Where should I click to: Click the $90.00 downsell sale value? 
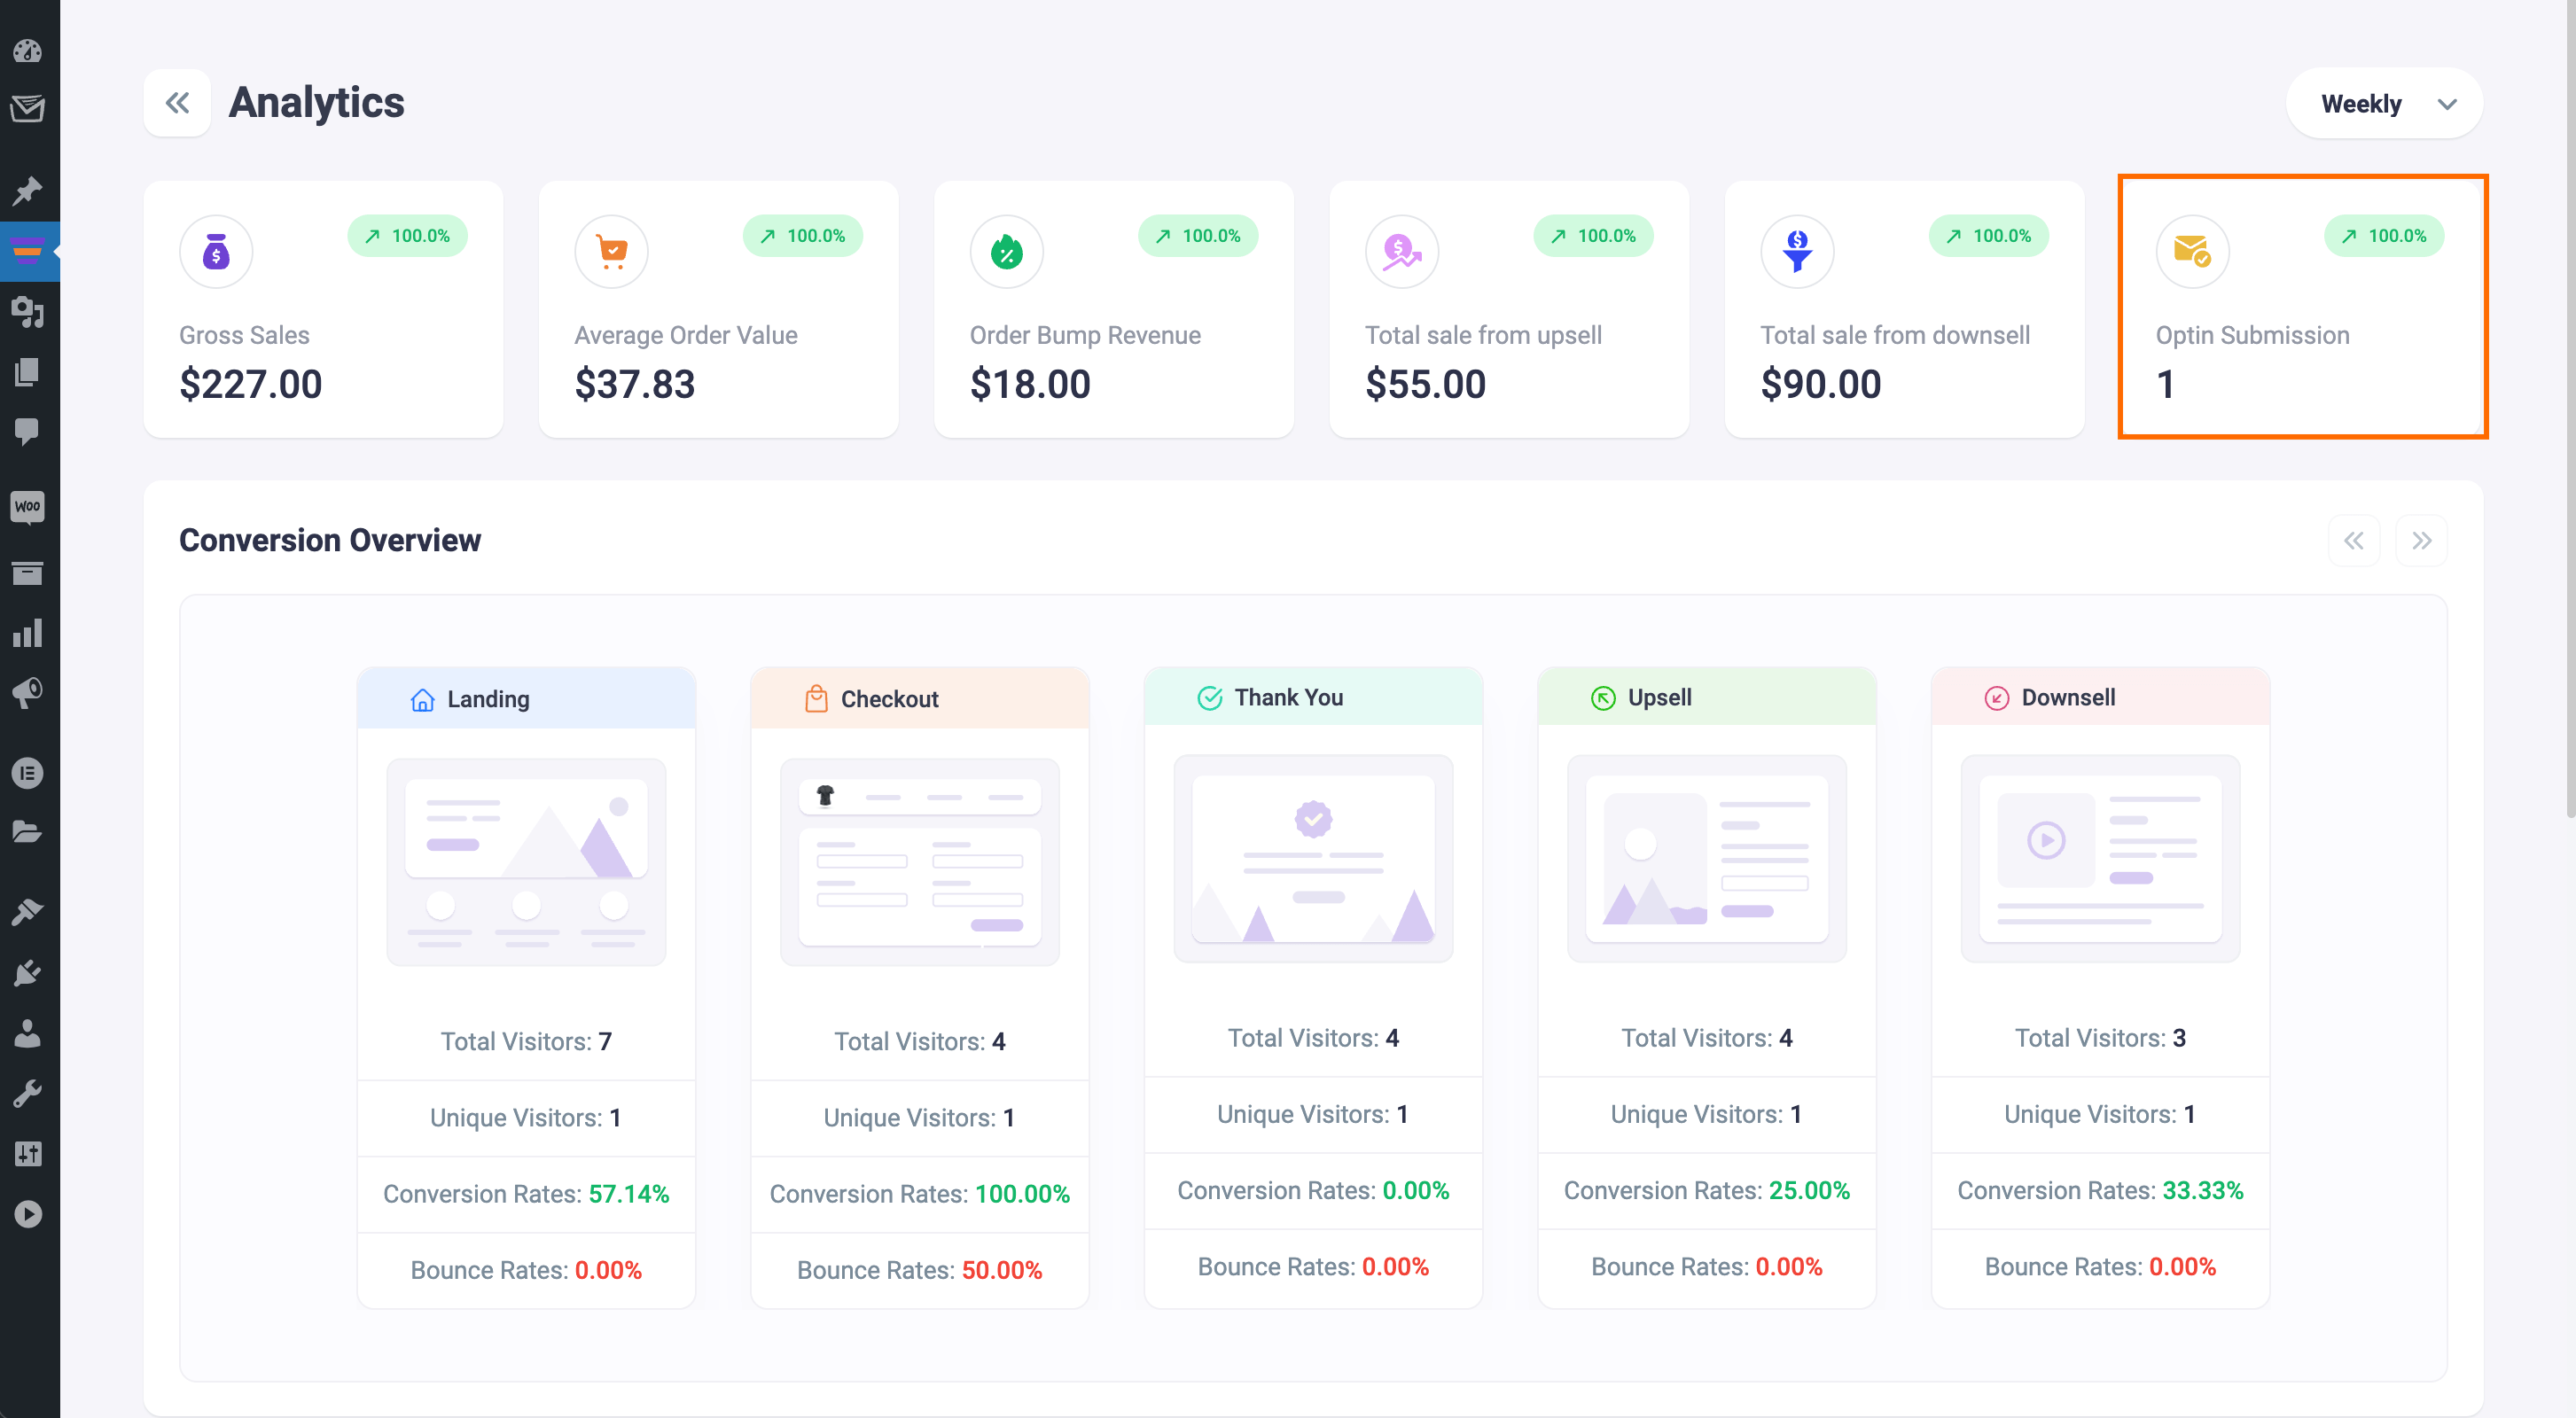click(1821, 384)
